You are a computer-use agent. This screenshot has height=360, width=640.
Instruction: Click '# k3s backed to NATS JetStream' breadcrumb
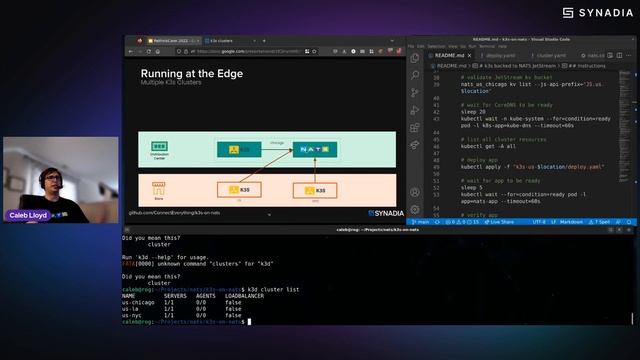click(514, 66)
